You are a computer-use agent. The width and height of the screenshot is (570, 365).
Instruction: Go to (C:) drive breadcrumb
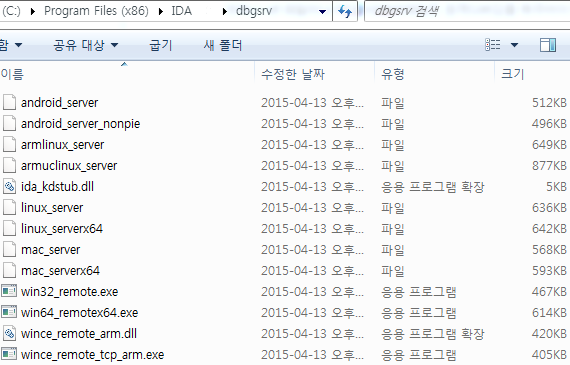[11, 11]
